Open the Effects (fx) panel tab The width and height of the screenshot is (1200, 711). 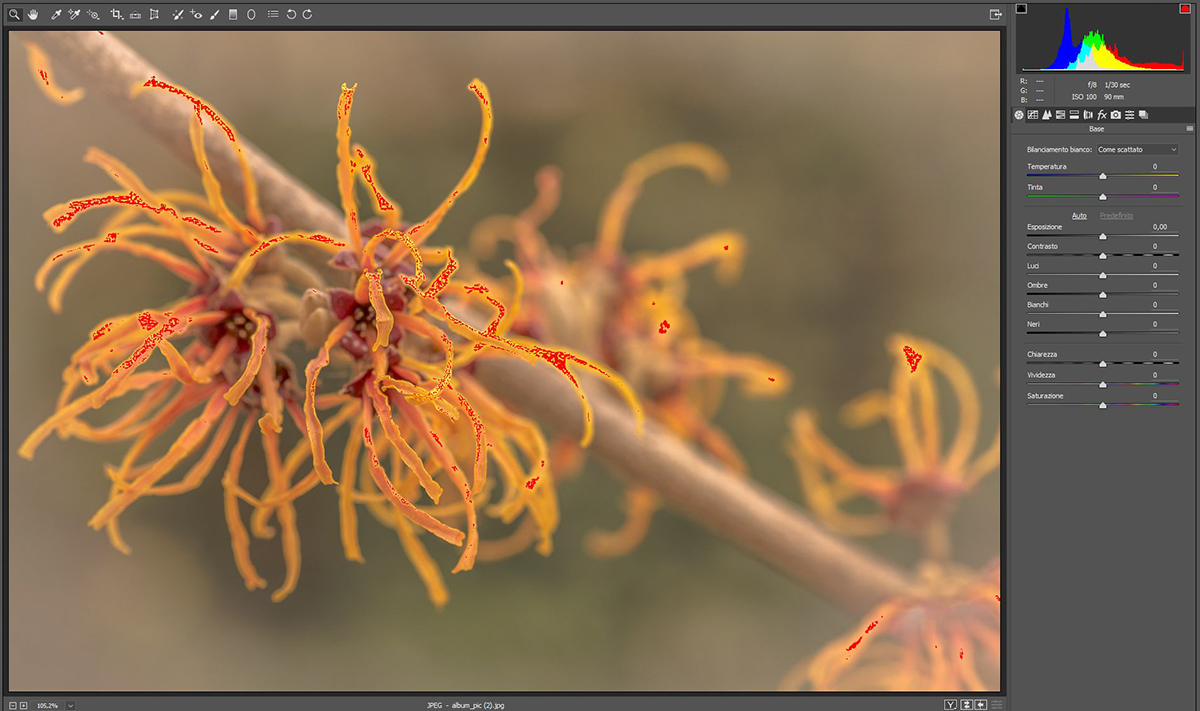pyautogui.click(x=1101, y=115)
